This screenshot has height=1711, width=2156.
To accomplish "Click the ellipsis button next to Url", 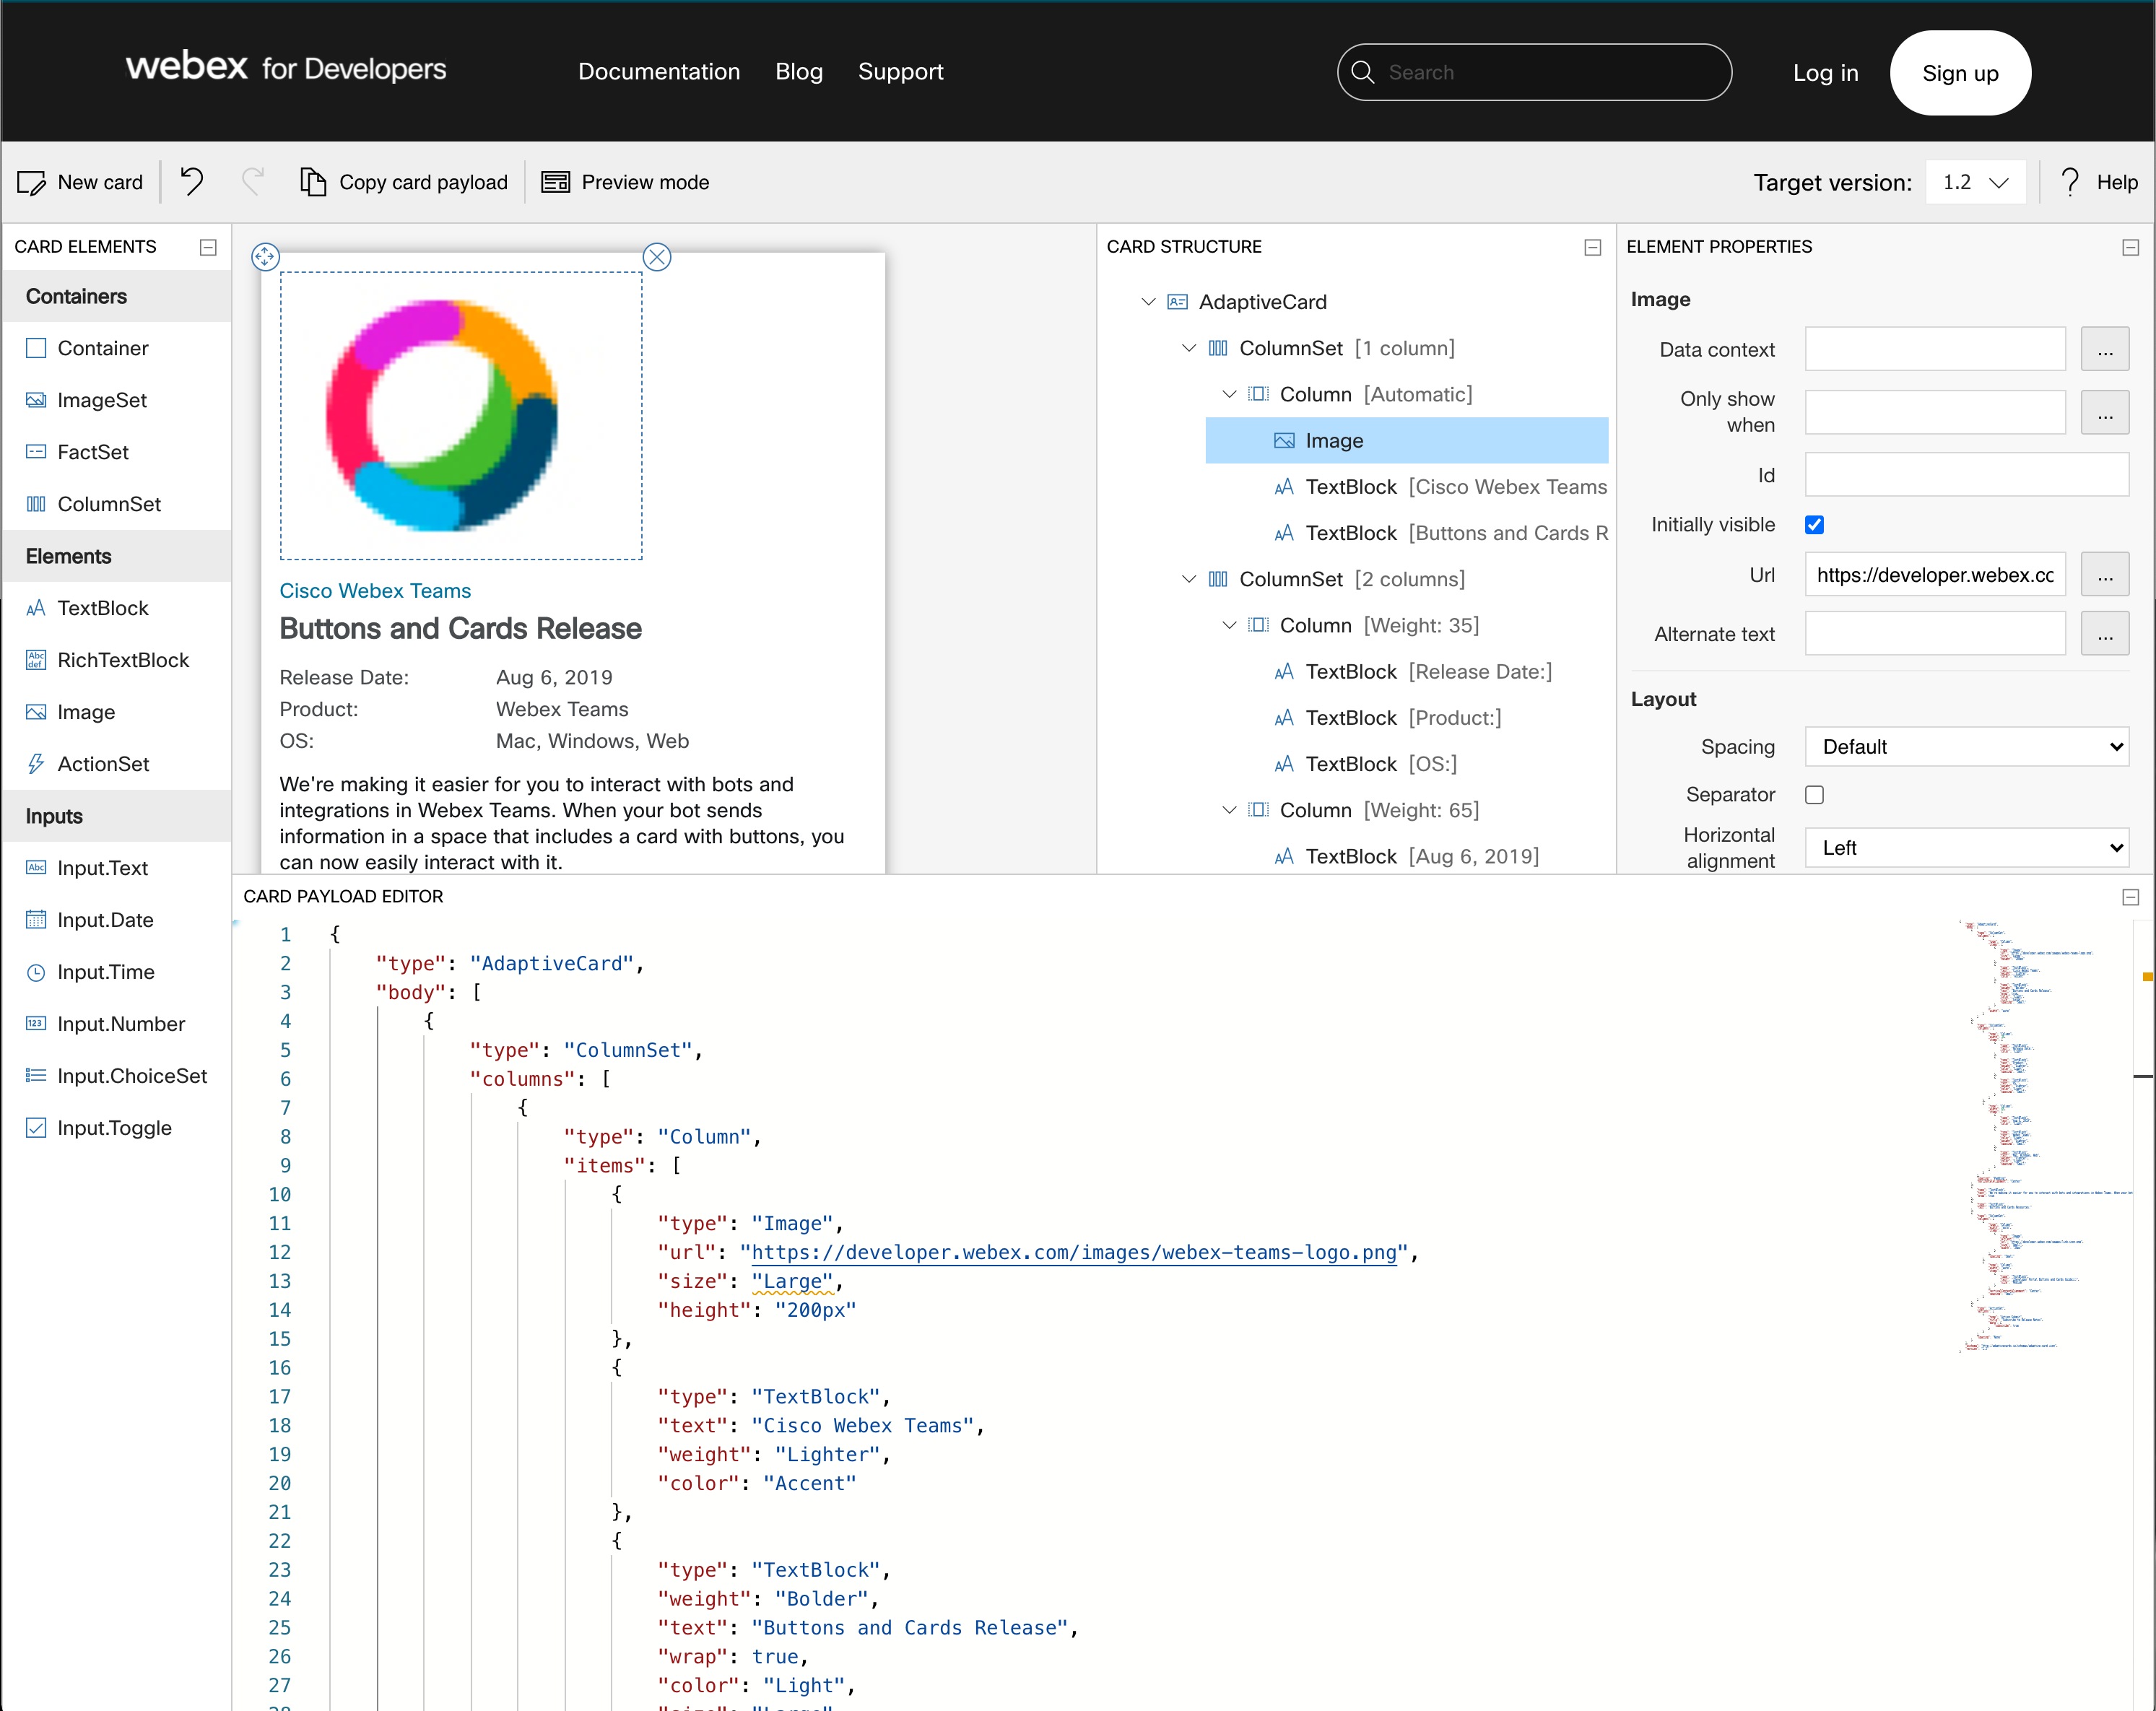I will pyautogui.click(x=2105, y=575).
